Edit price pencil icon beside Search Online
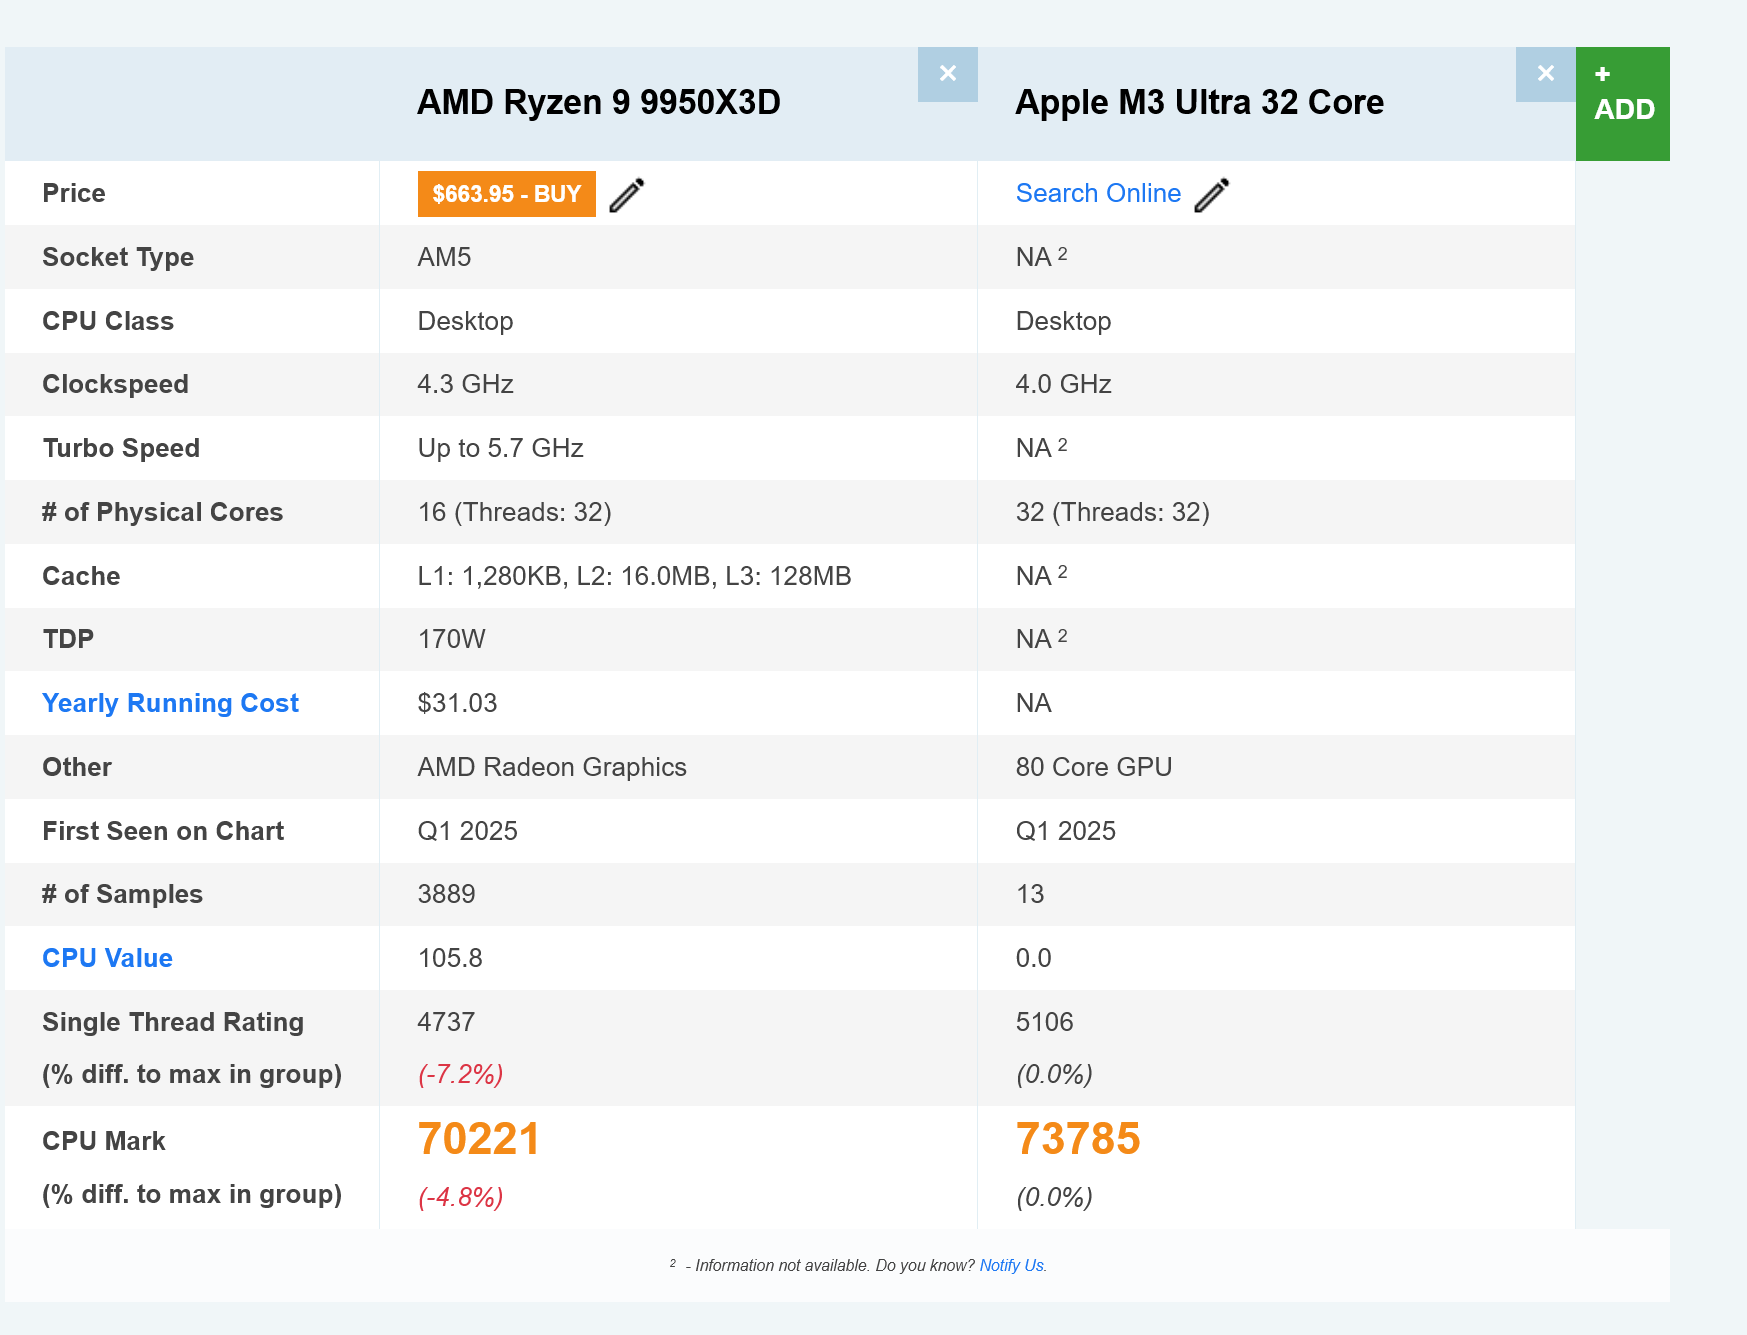 coord(1211,195)
